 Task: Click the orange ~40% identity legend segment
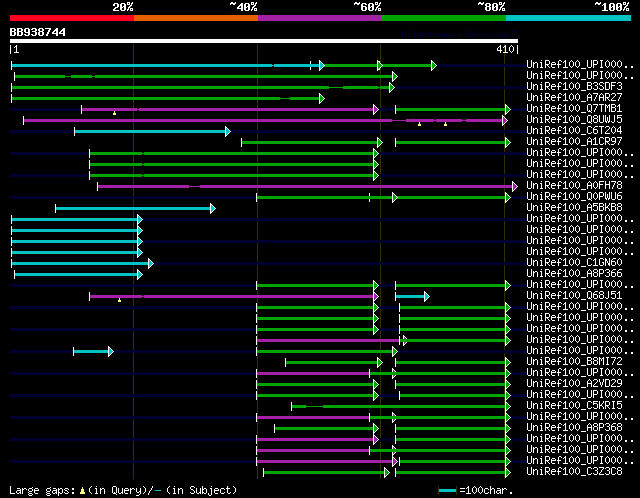195,18
